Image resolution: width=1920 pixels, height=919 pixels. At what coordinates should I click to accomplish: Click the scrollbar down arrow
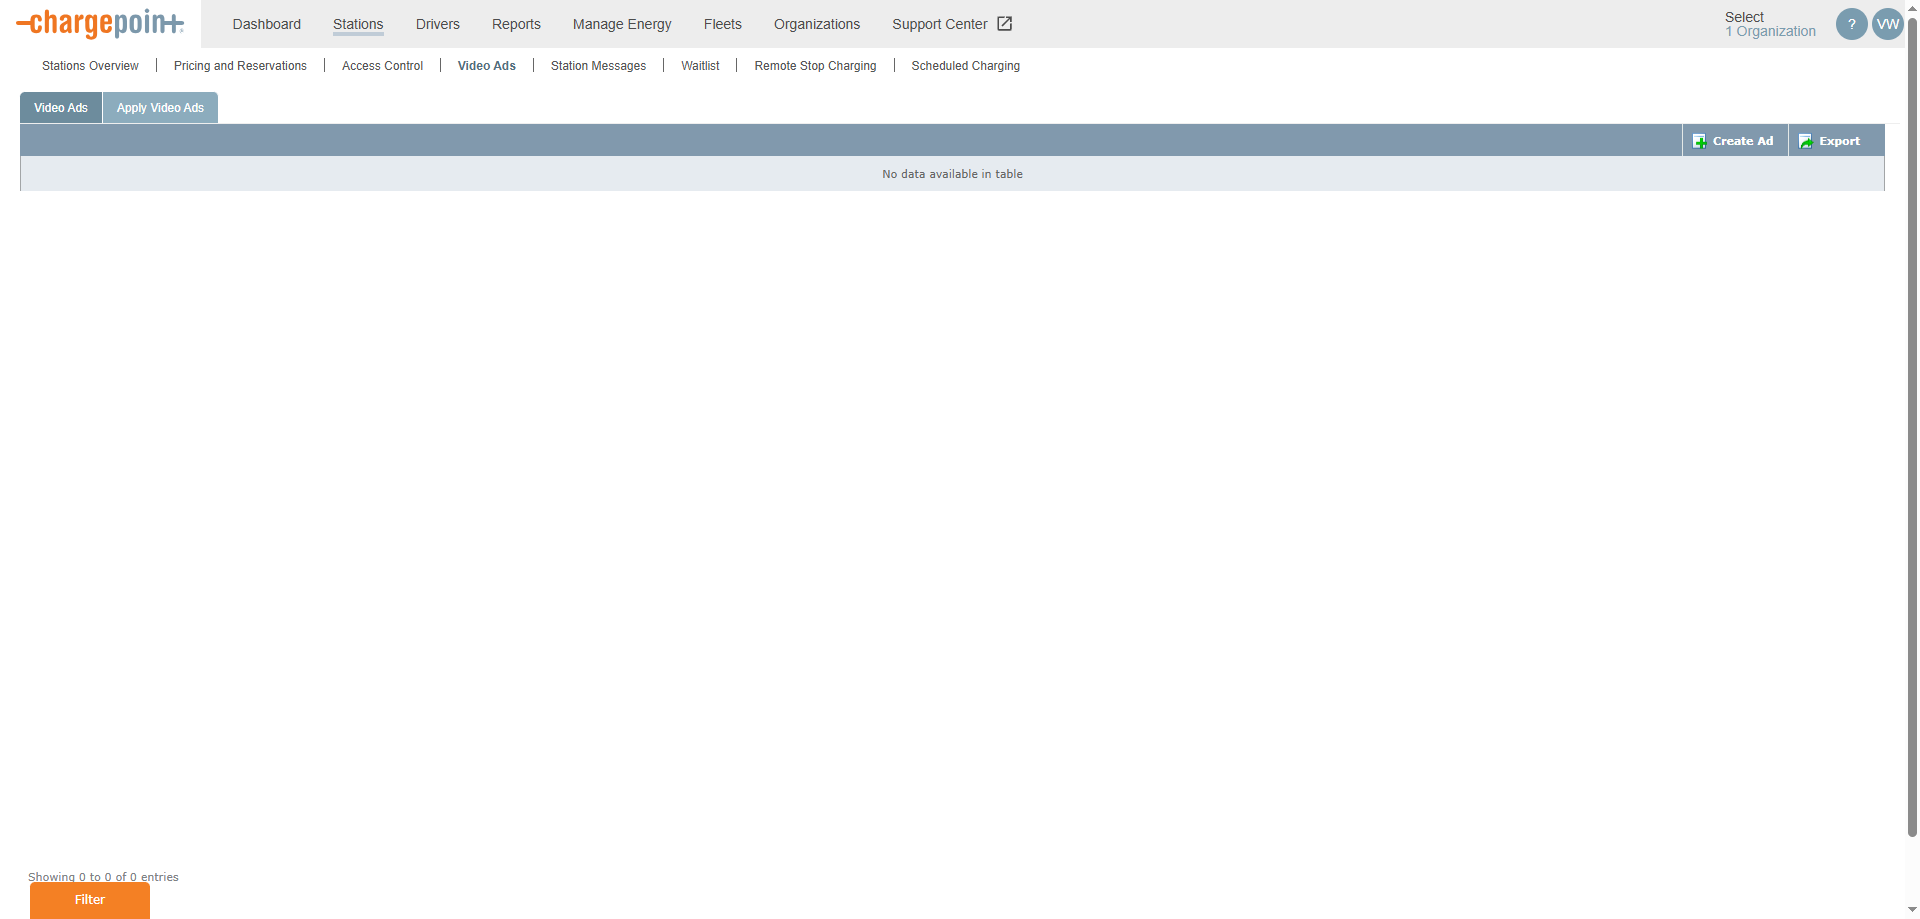click(1912, 911)
